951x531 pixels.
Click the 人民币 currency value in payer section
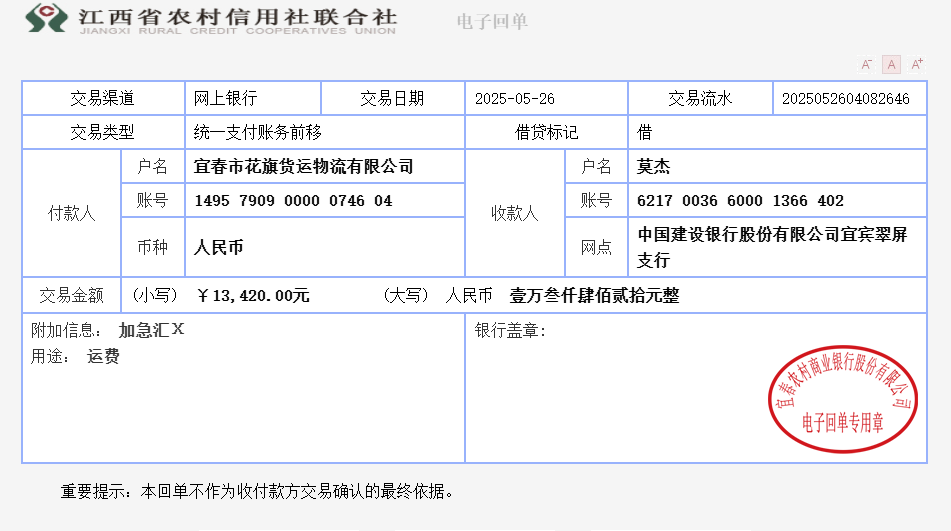coord(218,247)
